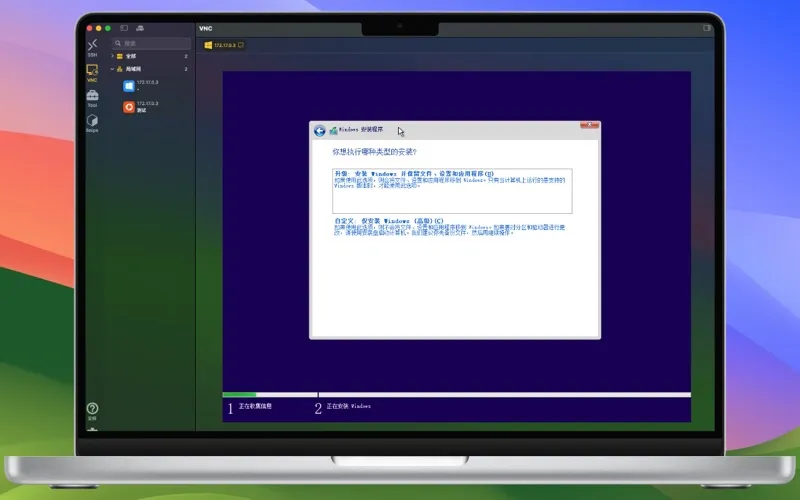The width and height of the screenshot is (800, 500).
Task: Click the count 2 next to 全部
Action: pyautogui.click(x=186, y=56)
